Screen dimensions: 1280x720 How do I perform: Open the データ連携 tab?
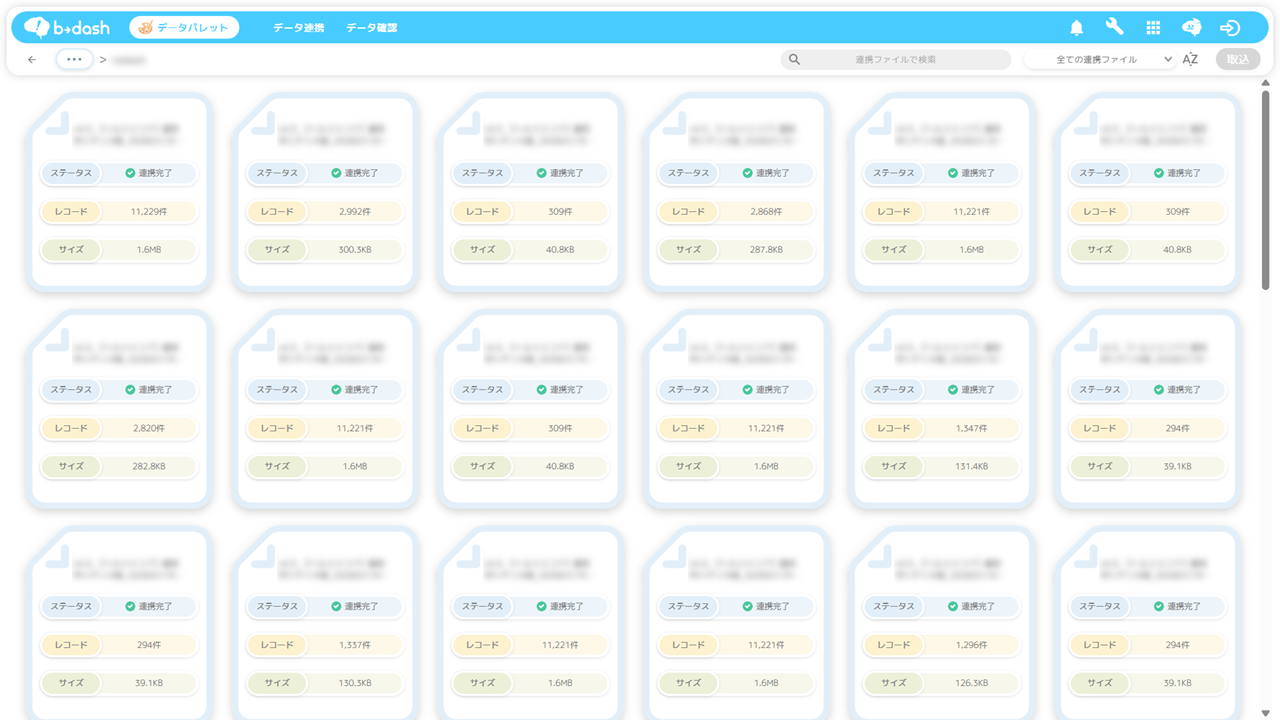click(x=298, y=28)
